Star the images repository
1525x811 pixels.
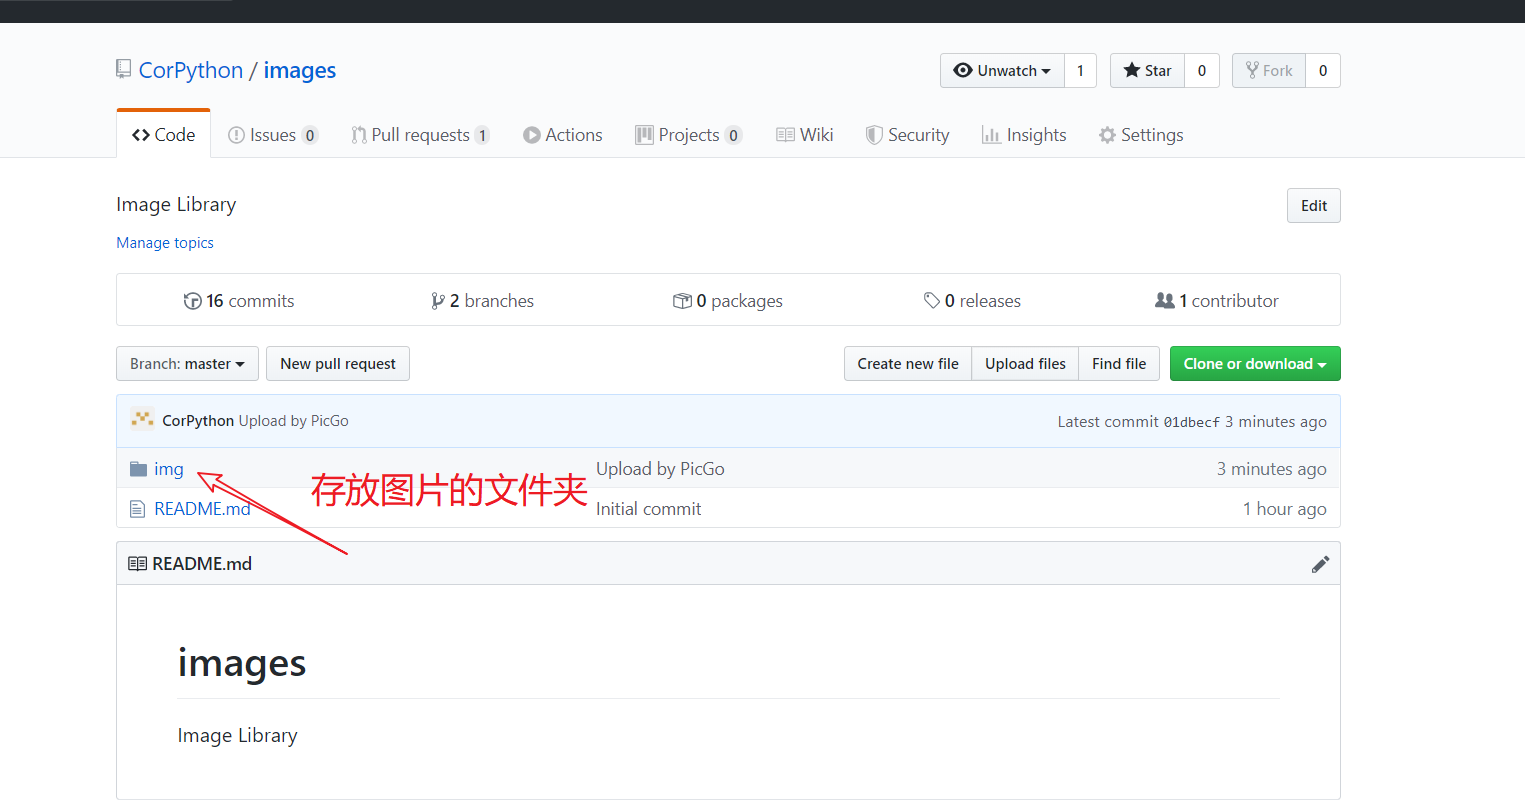click(1147, 71)
